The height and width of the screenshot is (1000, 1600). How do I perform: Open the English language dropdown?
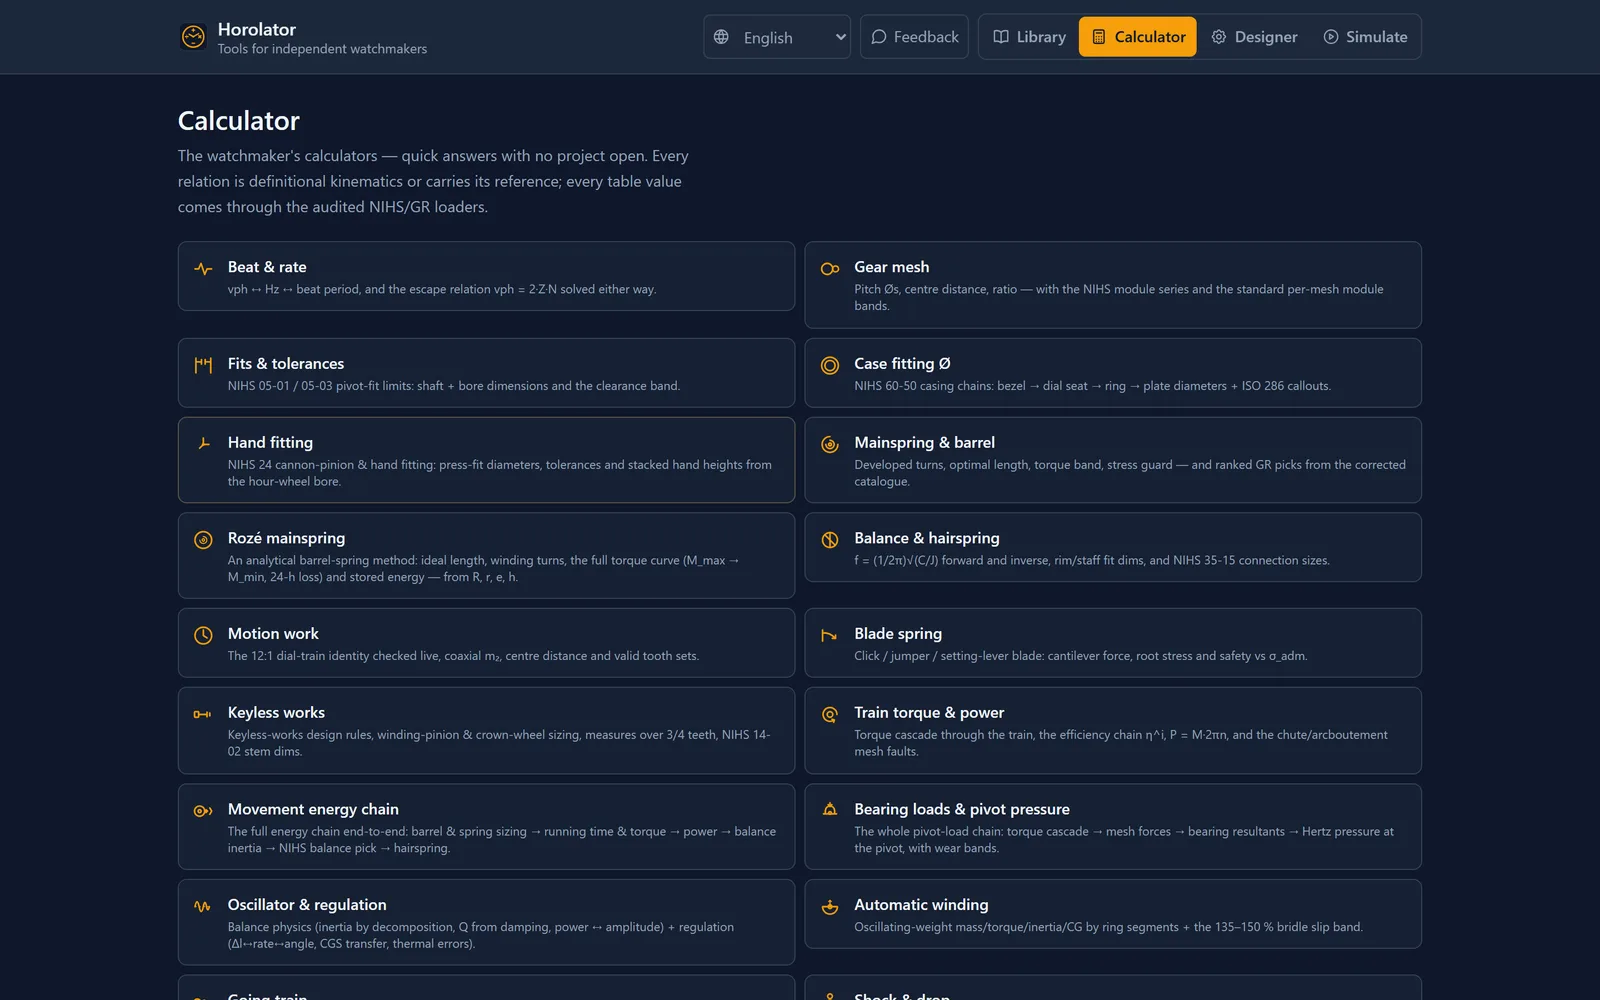pos(777,37)
